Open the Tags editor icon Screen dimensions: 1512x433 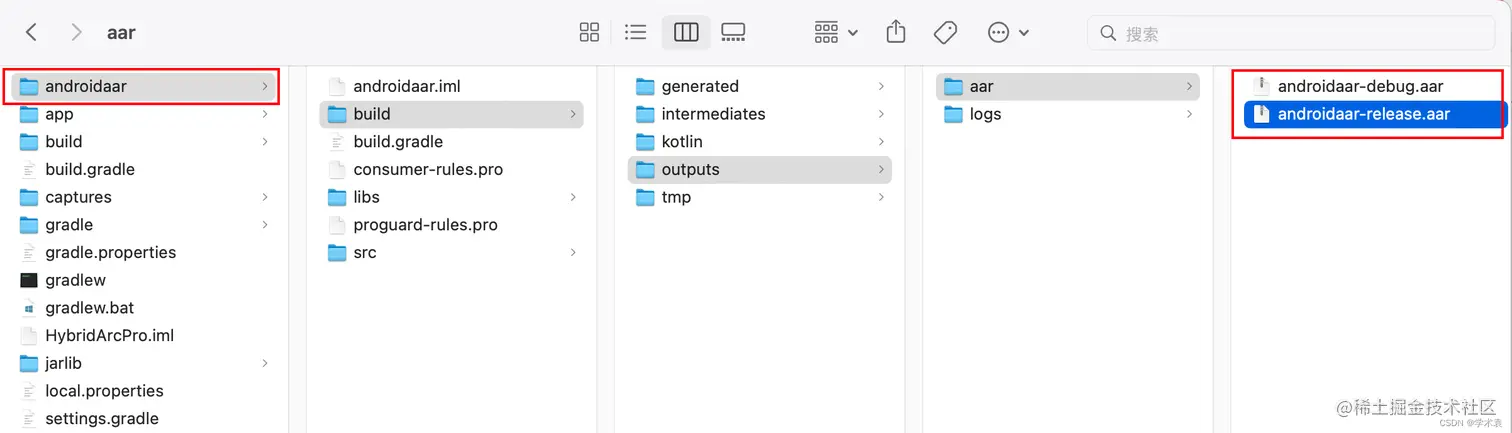945,32
